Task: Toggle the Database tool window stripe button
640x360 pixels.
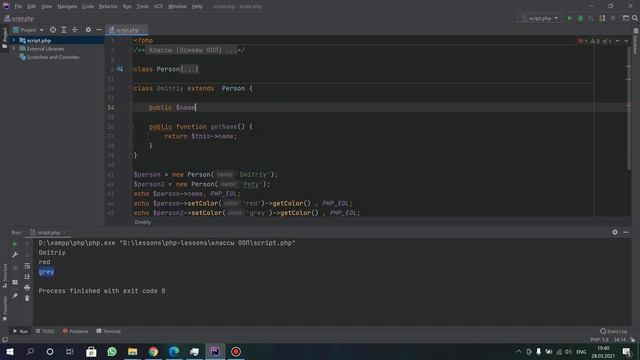Action: tap(636, 41)
